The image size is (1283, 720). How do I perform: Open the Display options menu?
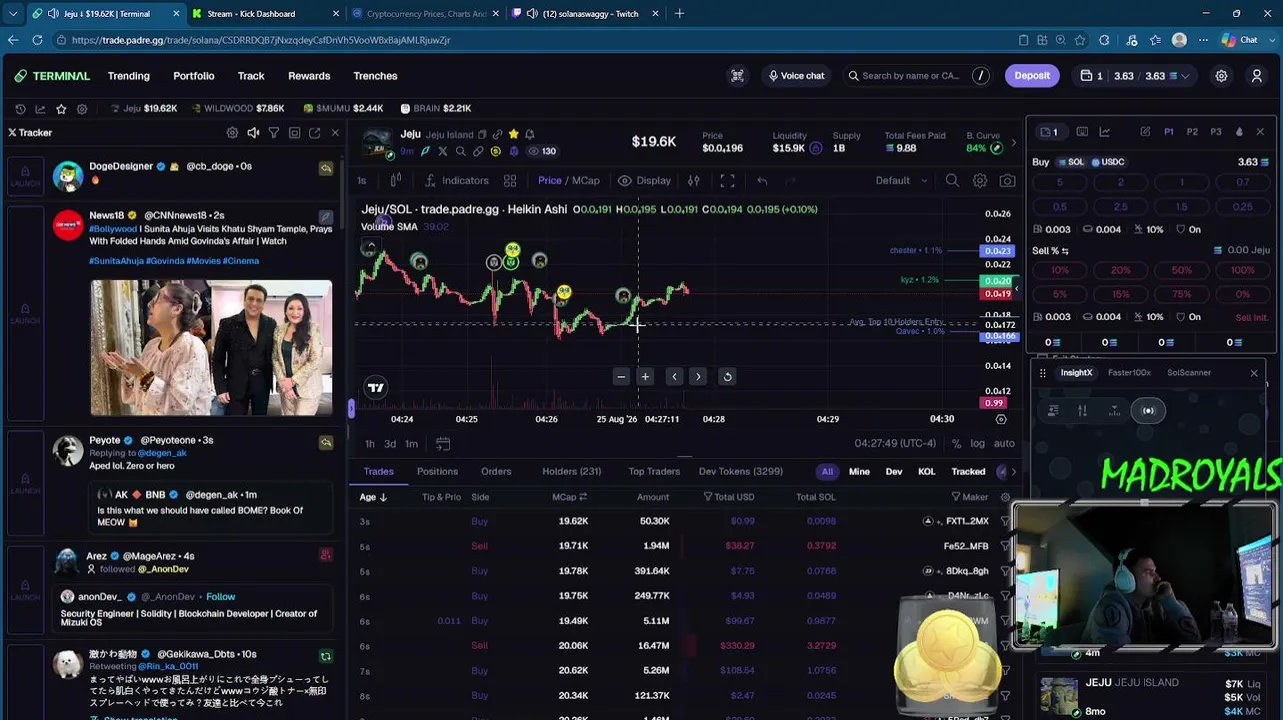pos(644,181)
